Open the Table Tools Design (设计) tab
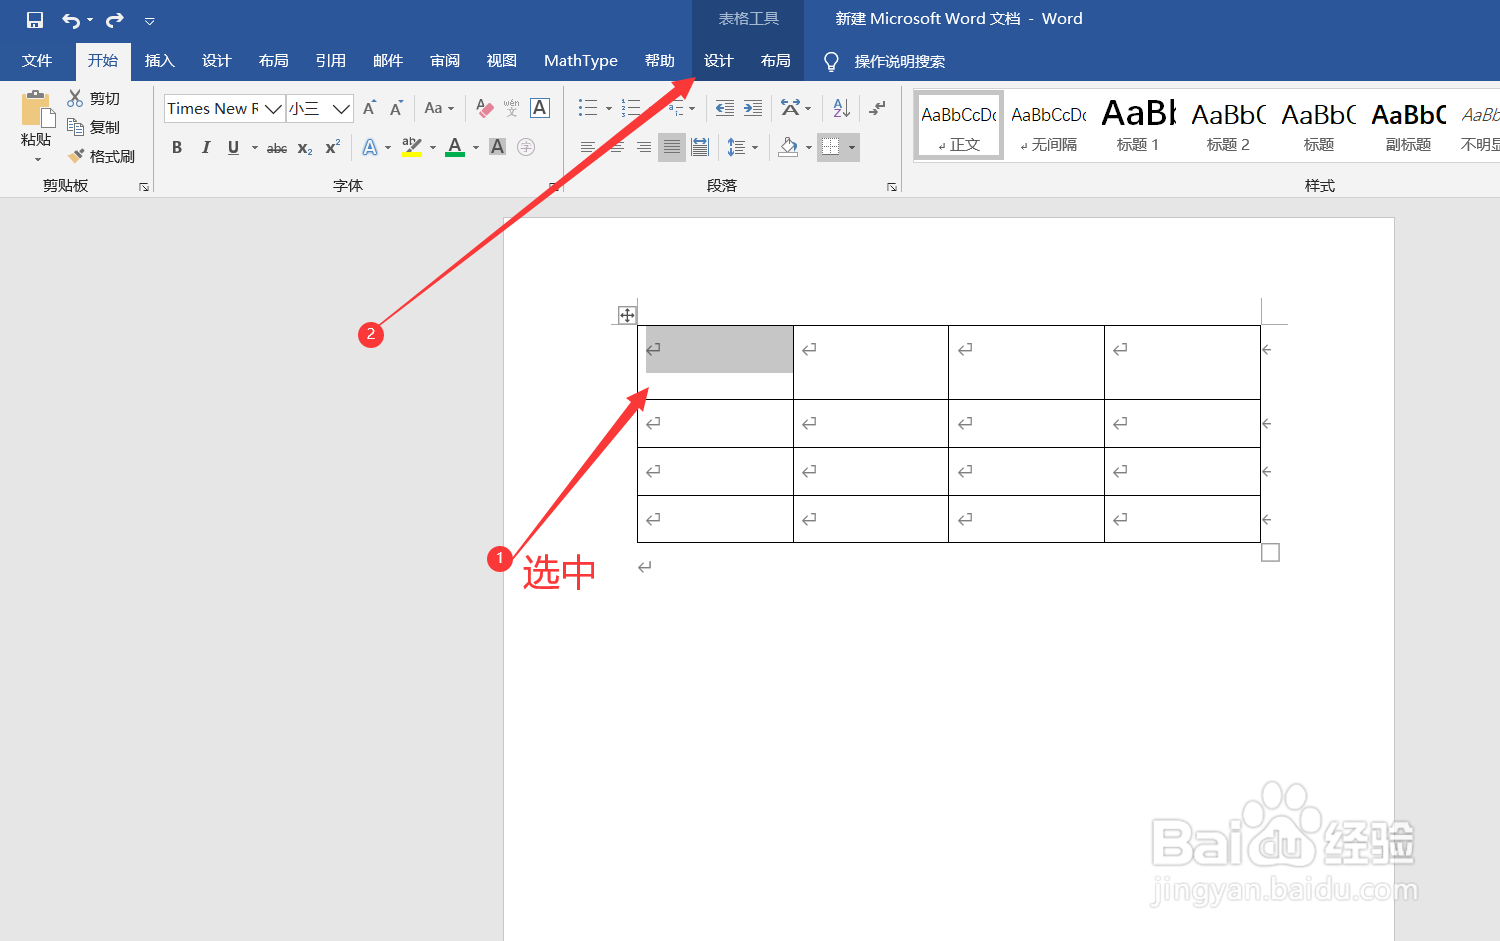 click(719, 61)
